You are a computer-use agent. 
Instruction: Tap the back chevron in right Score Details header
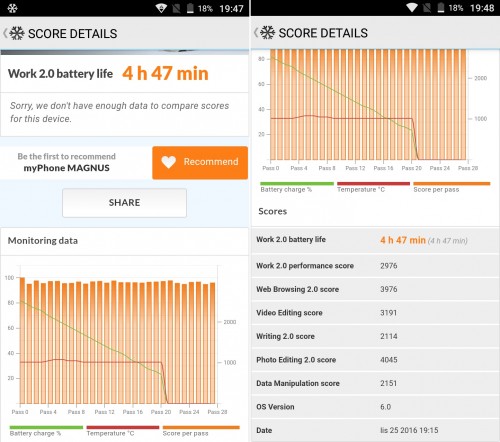pyautogui.click(x=256, y=33)
